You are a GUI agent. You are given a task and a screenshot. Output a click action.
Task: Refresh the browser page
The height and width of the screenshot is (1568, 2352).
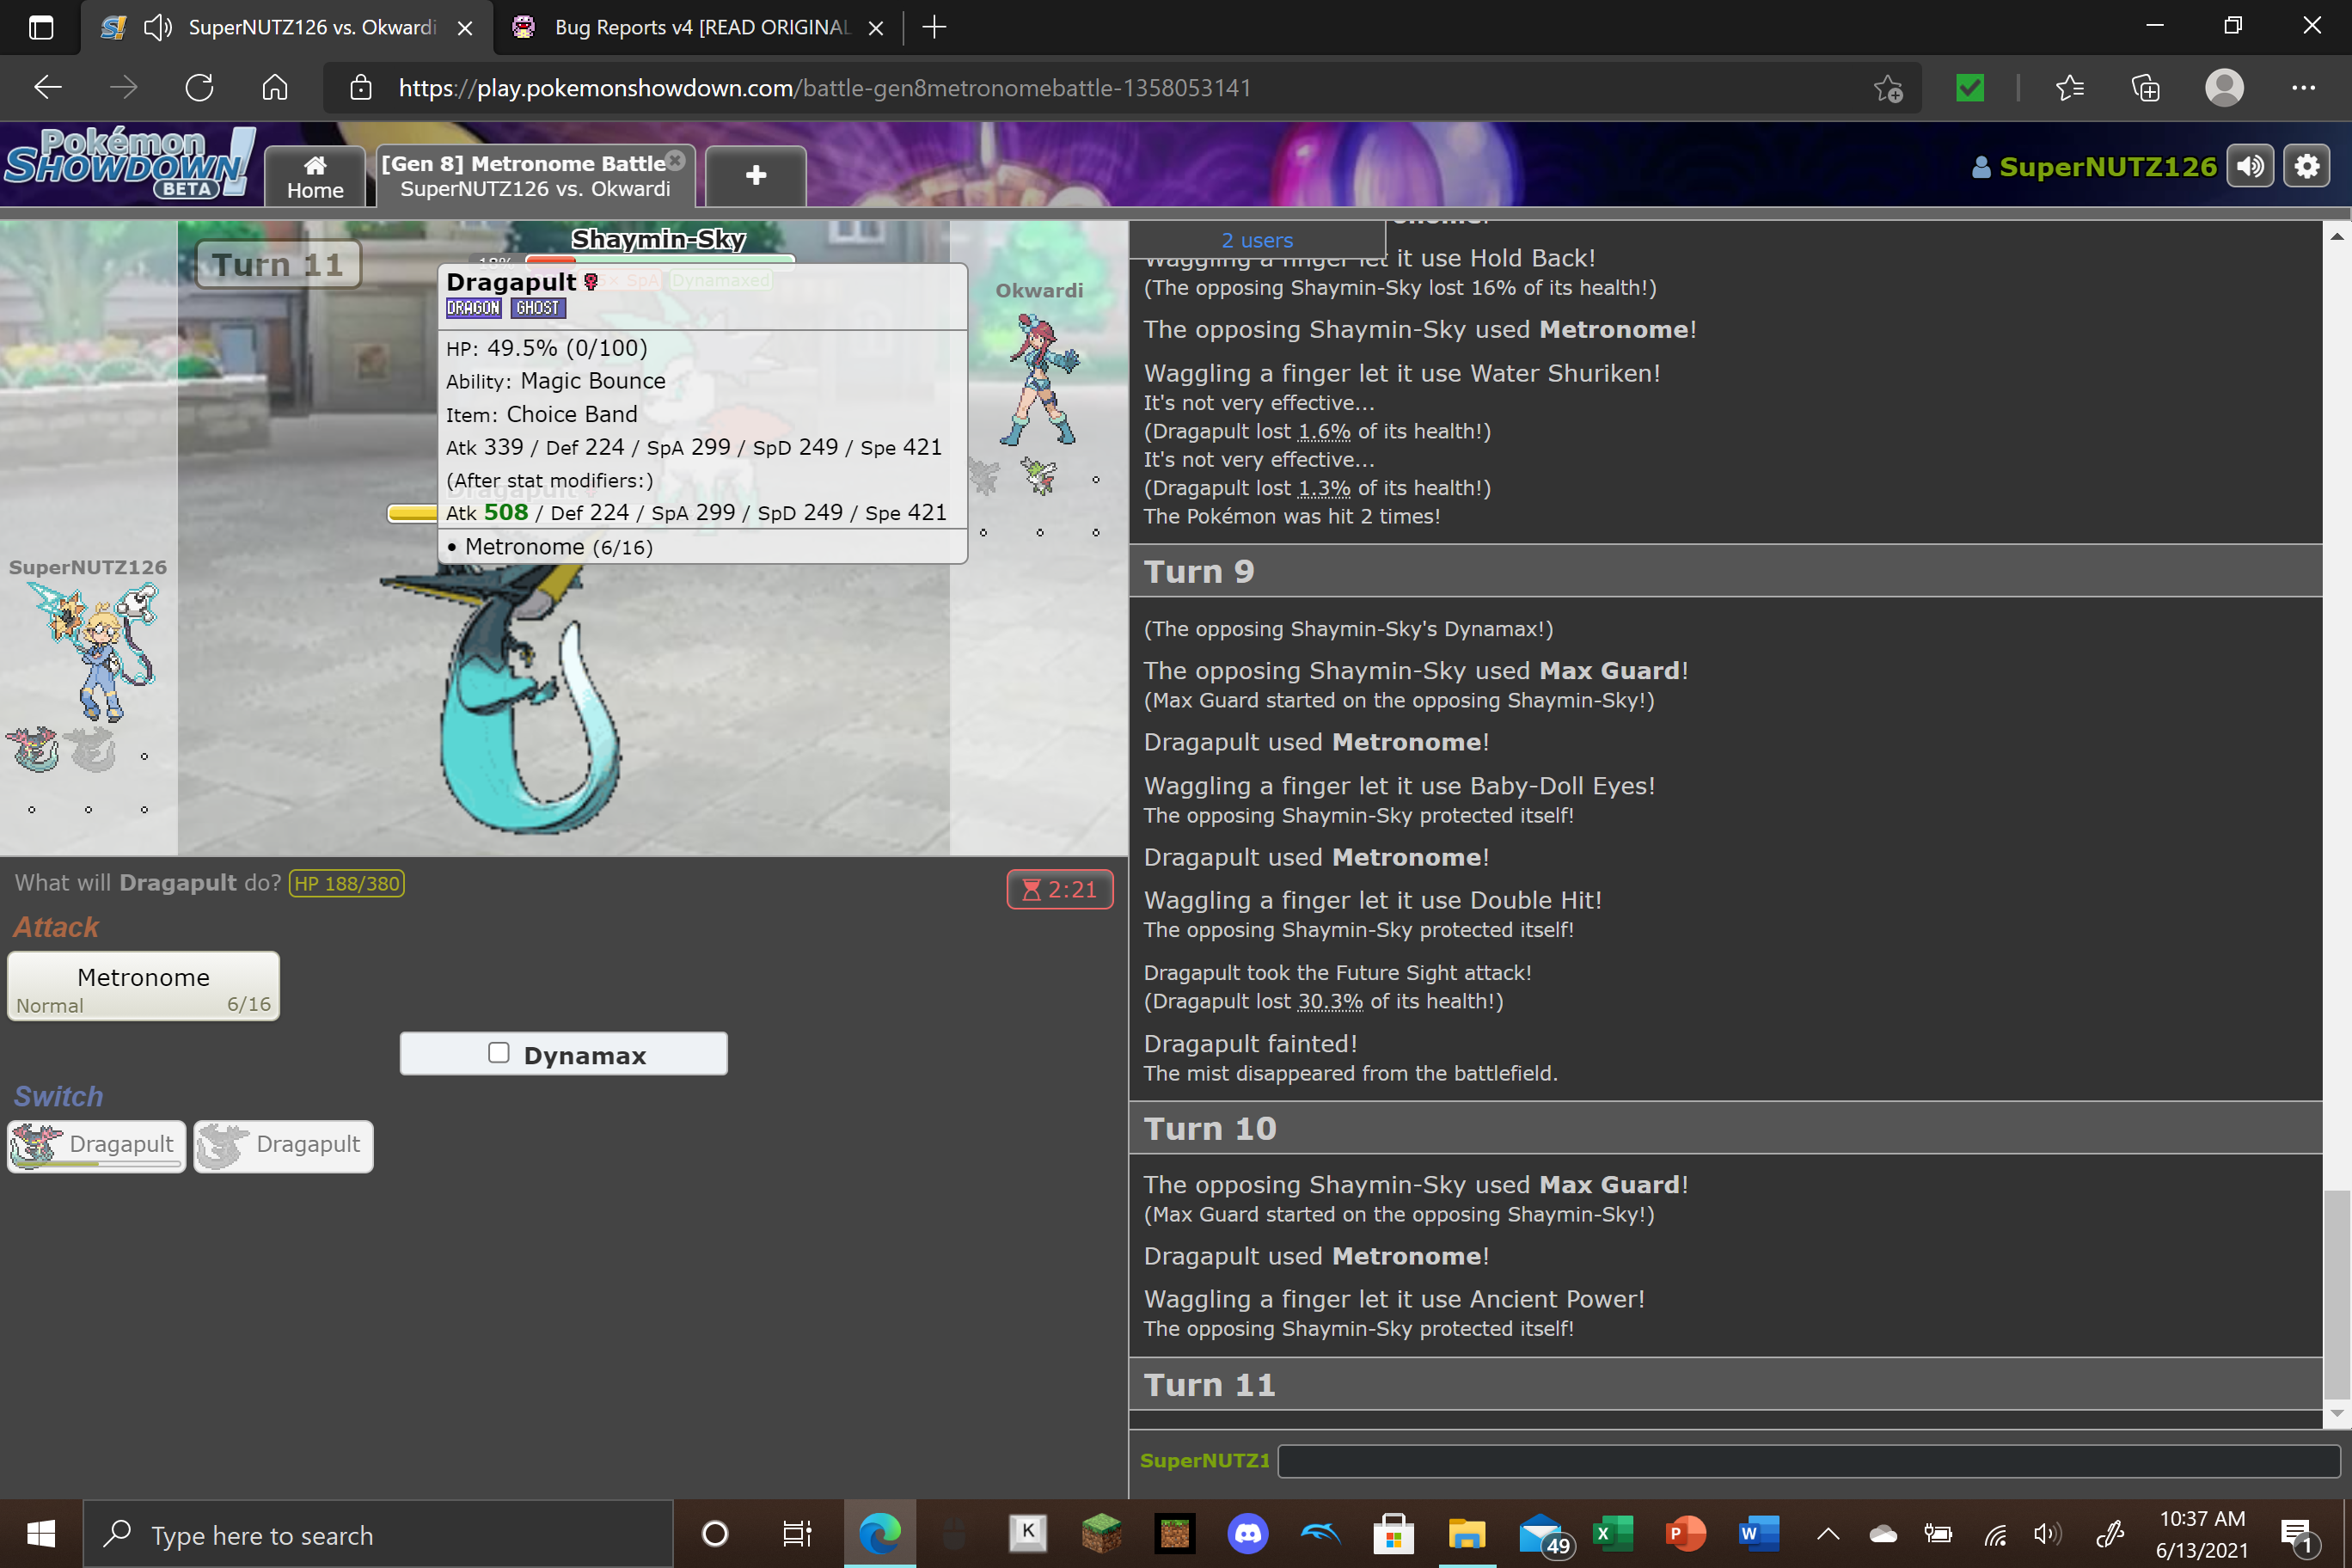click(199, 88)
